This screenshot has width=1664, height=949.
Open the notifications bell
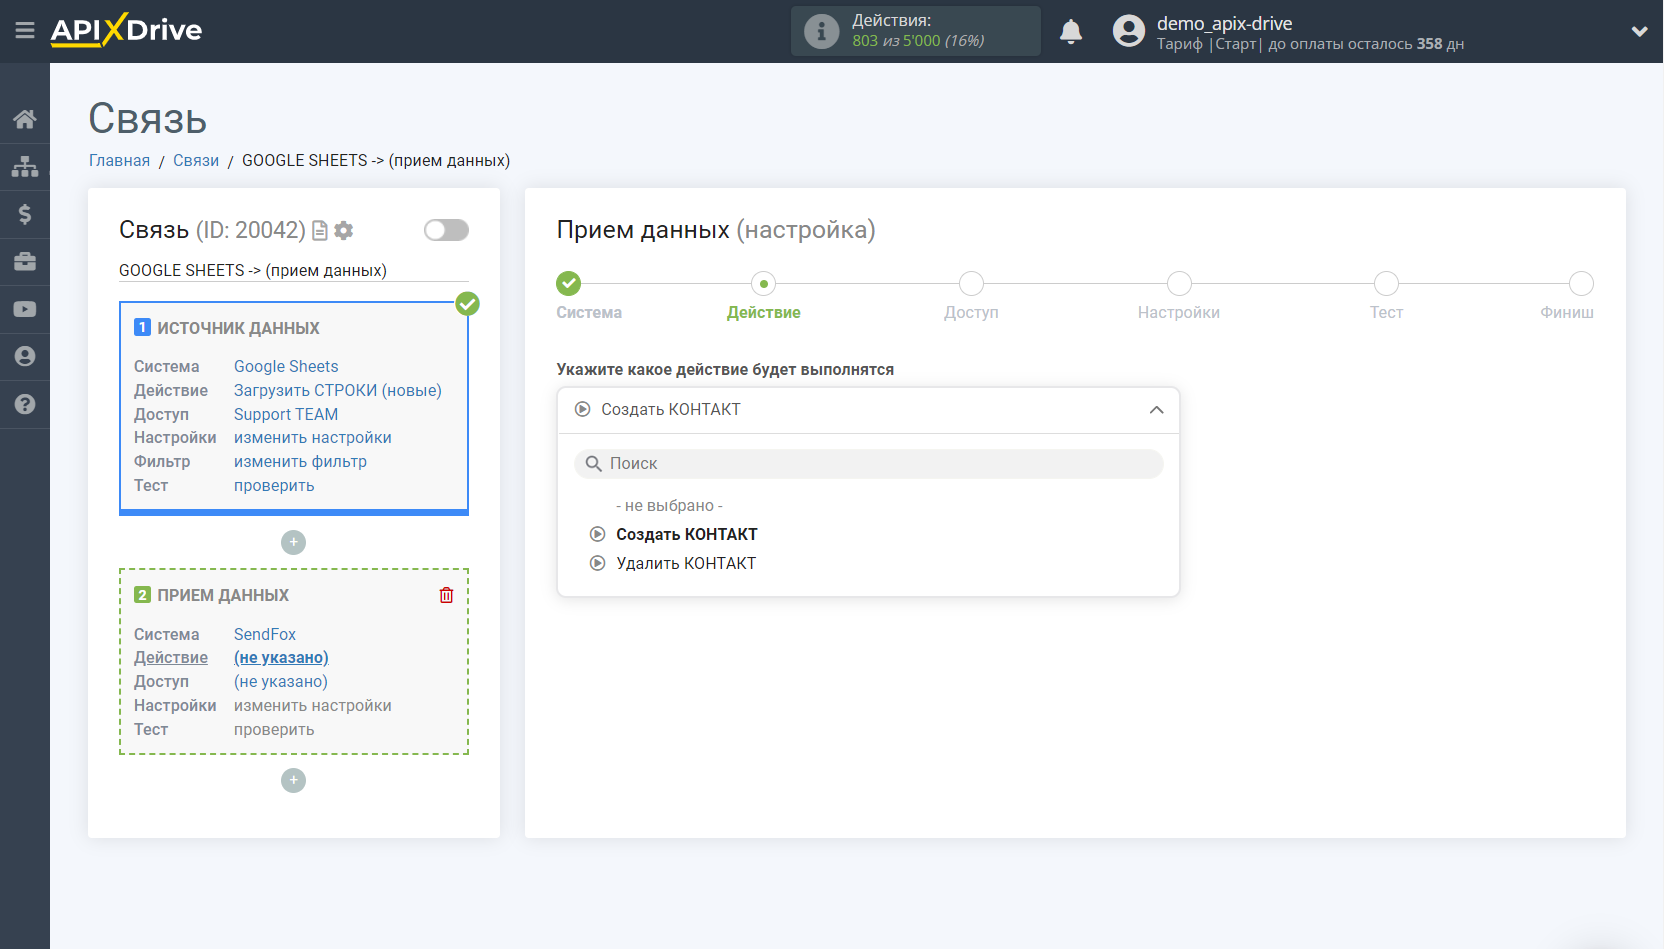tap(1071, 31)
